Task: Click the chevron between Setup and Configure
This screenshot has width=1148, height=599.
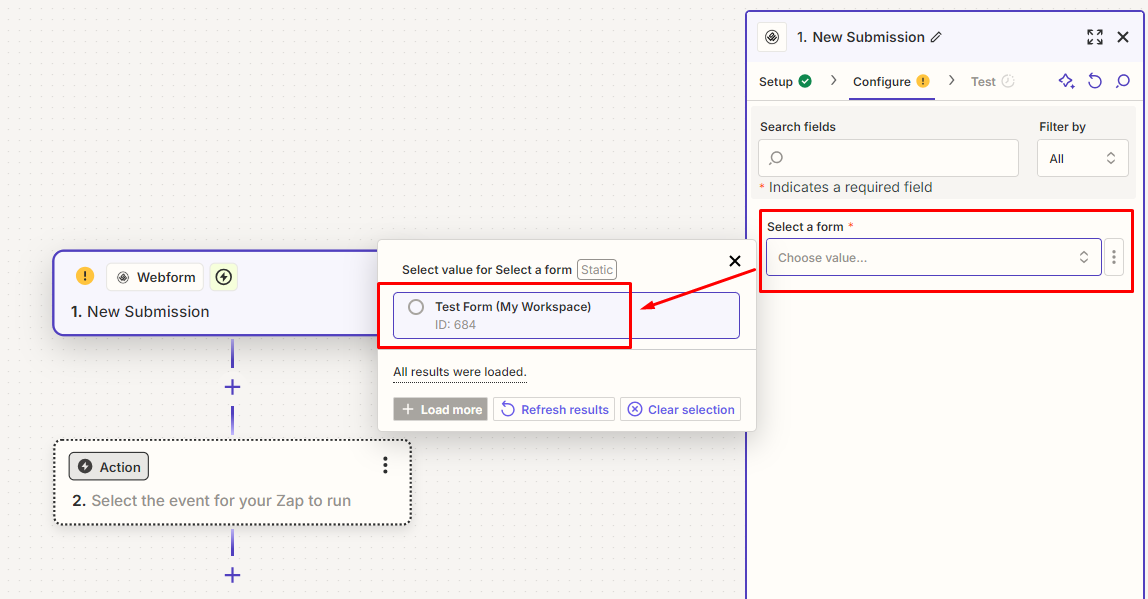Action: point(833,81)
